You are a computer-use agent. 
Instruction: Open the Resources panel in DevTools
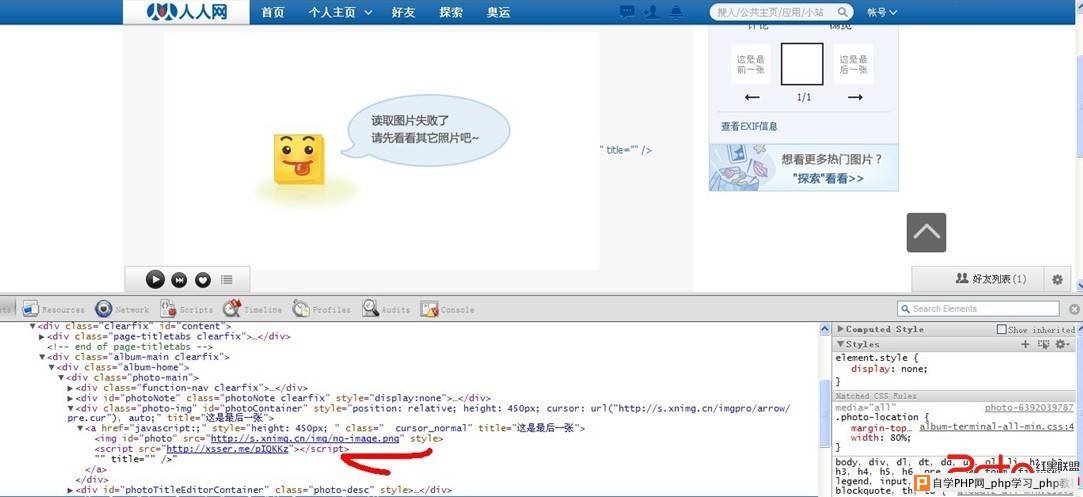point(53,309)
